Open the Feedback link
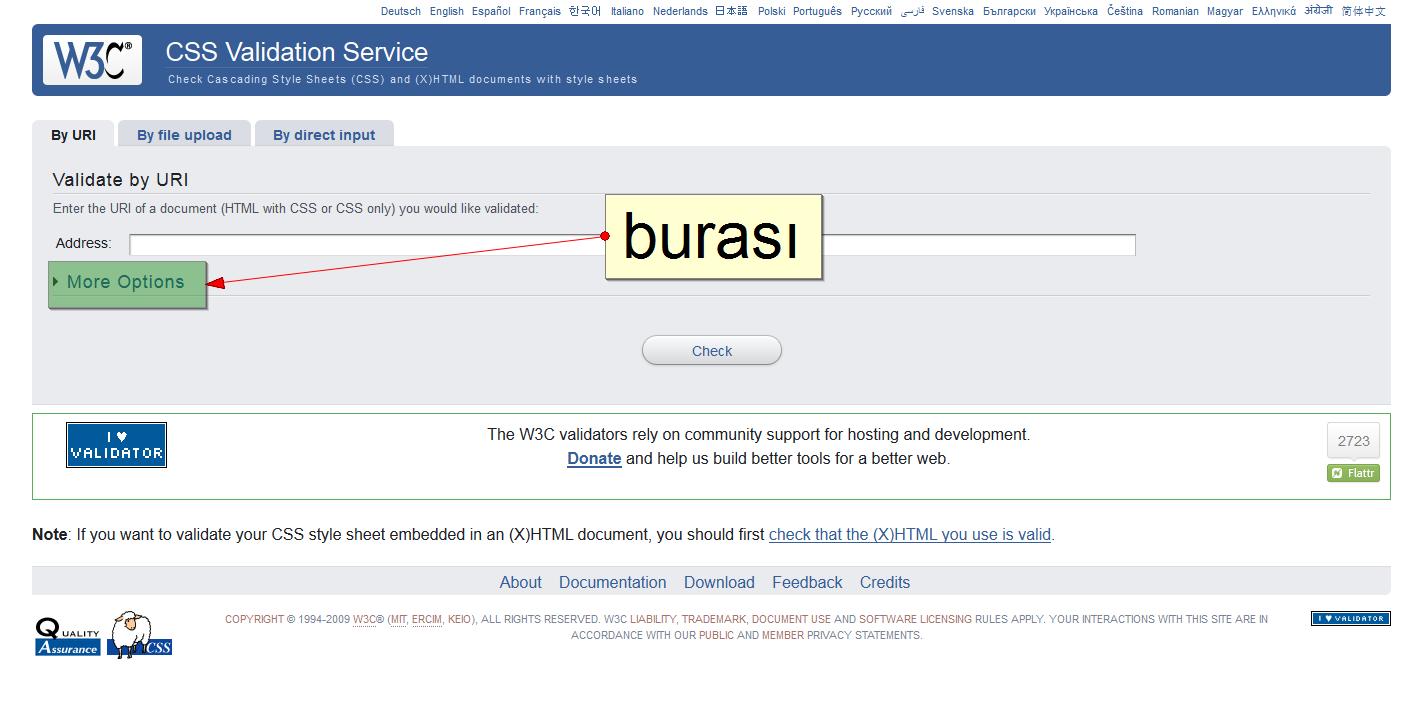Viewport: 1423px width, 724px height. coord(807,583)
